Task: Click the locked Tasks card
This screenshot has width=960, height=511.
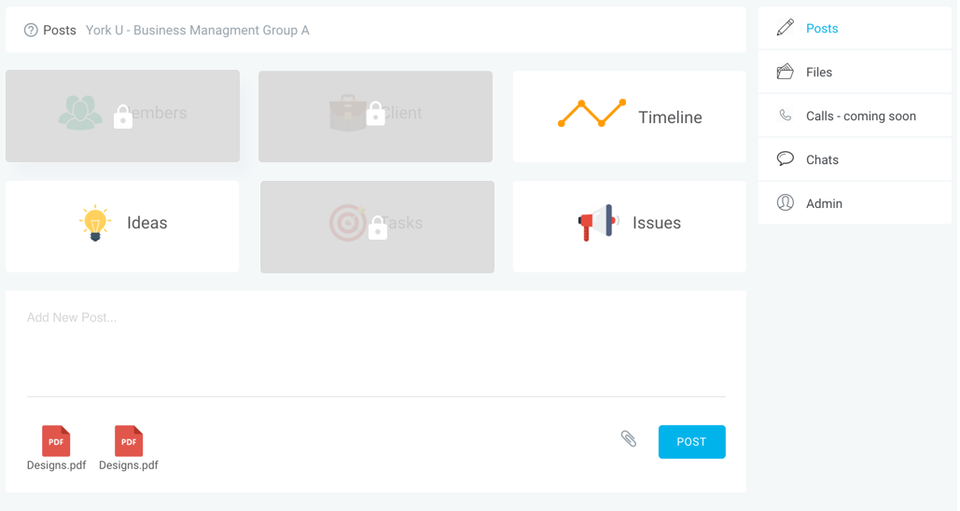Action: coord(377,227)
